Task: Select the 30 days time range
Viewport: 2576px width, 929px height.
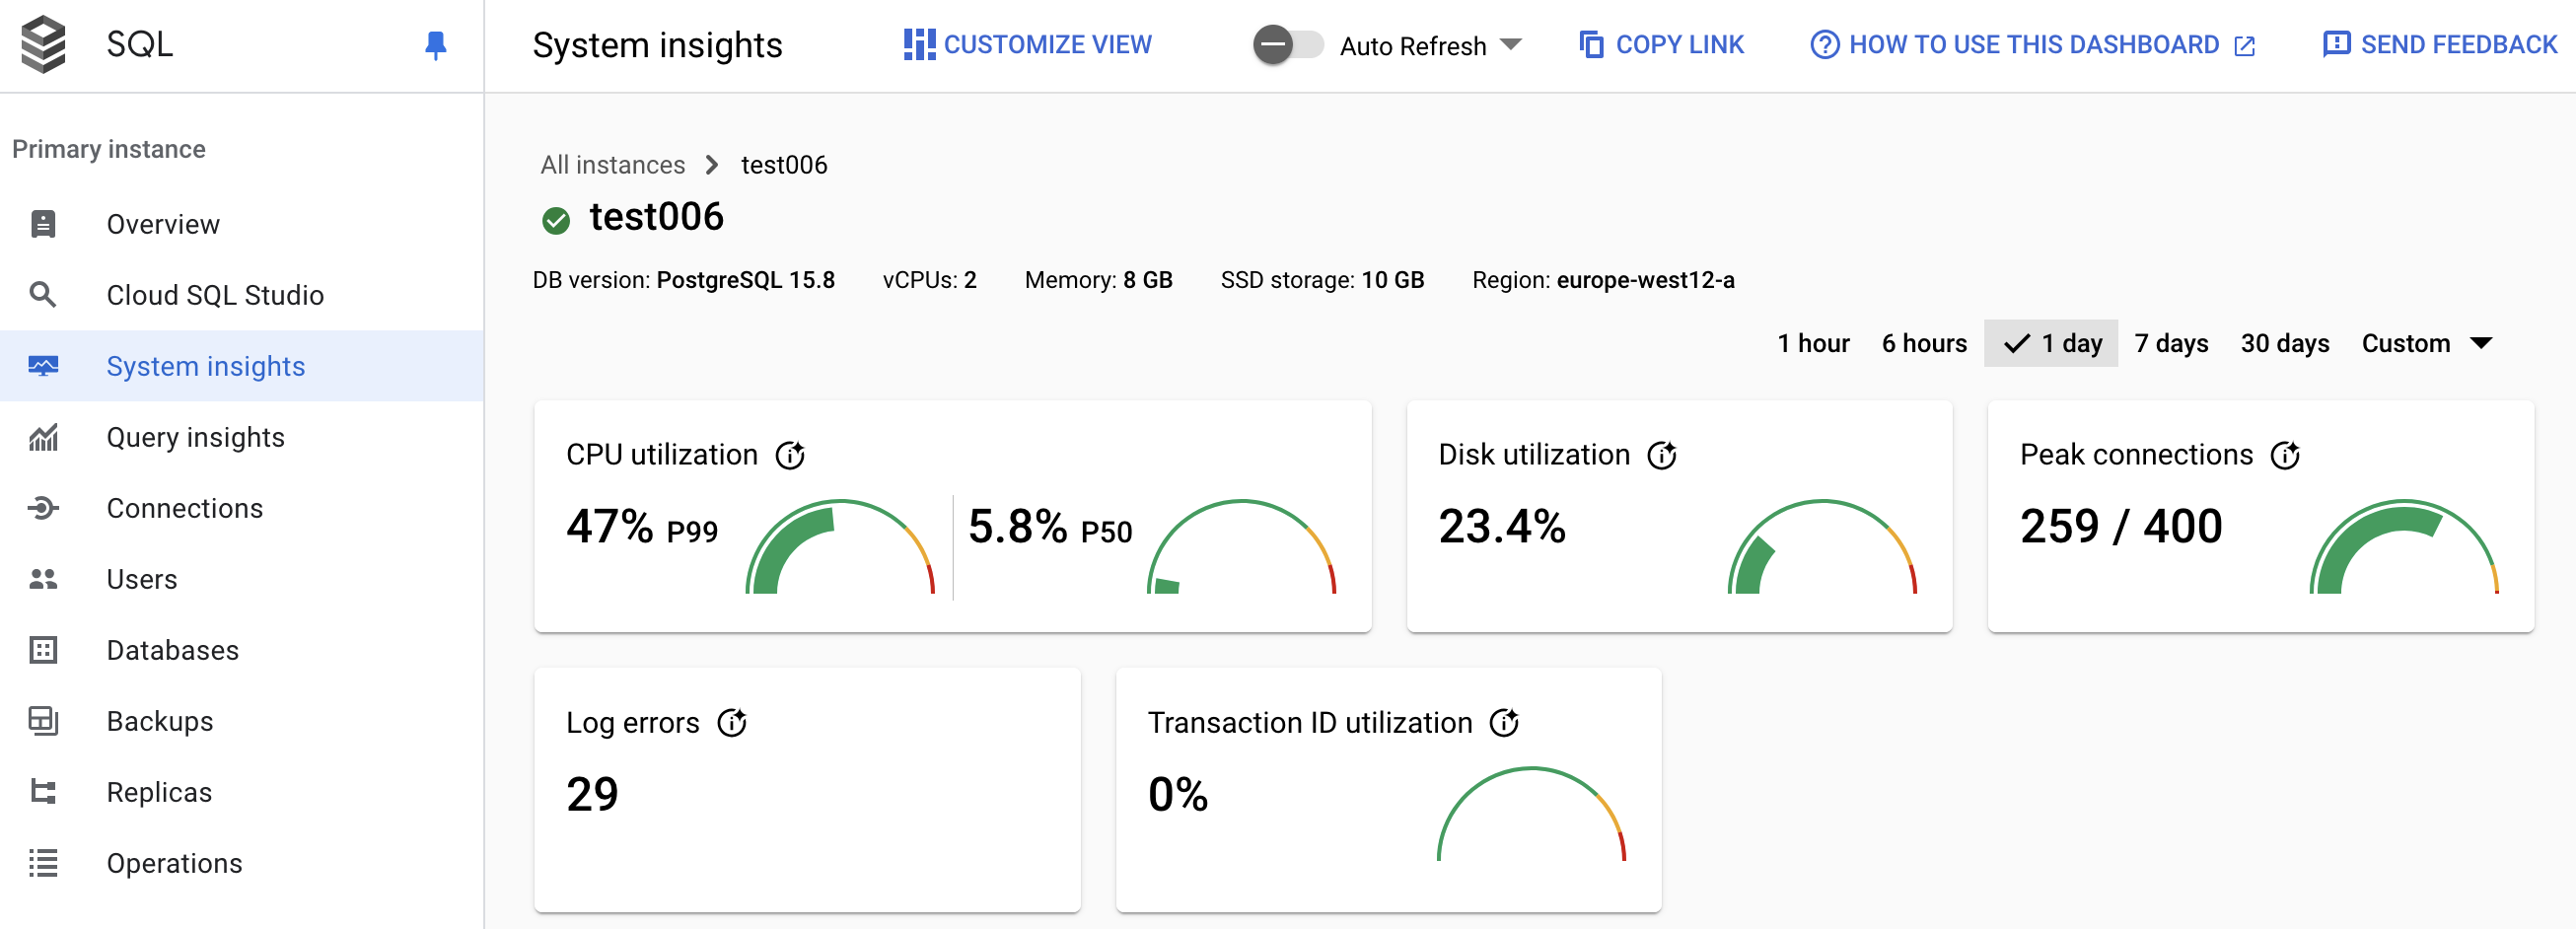Action: 2284,343
